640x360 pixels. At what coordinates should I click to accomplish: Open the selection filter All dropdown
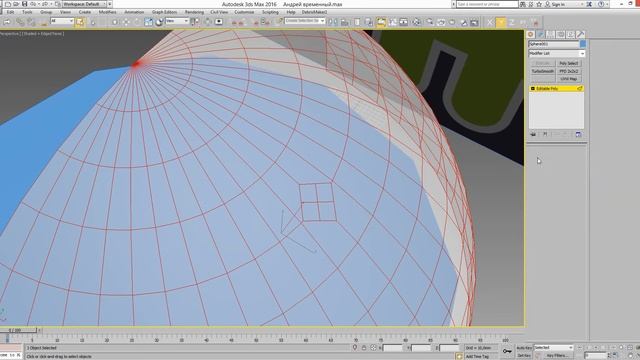pyautogui.click(x=62, y=21)
